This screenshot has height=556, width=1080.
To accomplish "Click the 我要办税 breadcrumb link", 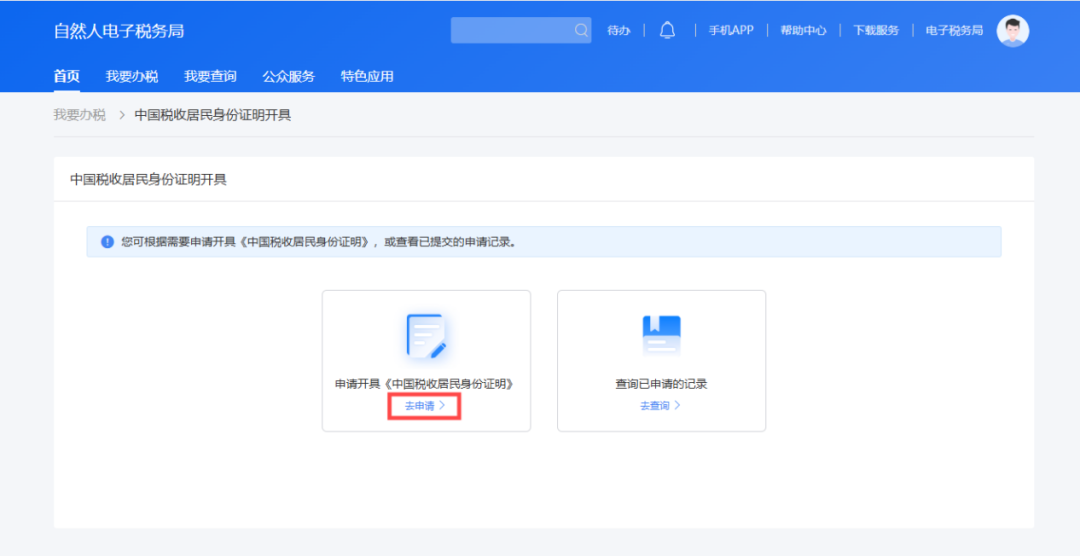I will coord(79,115).
